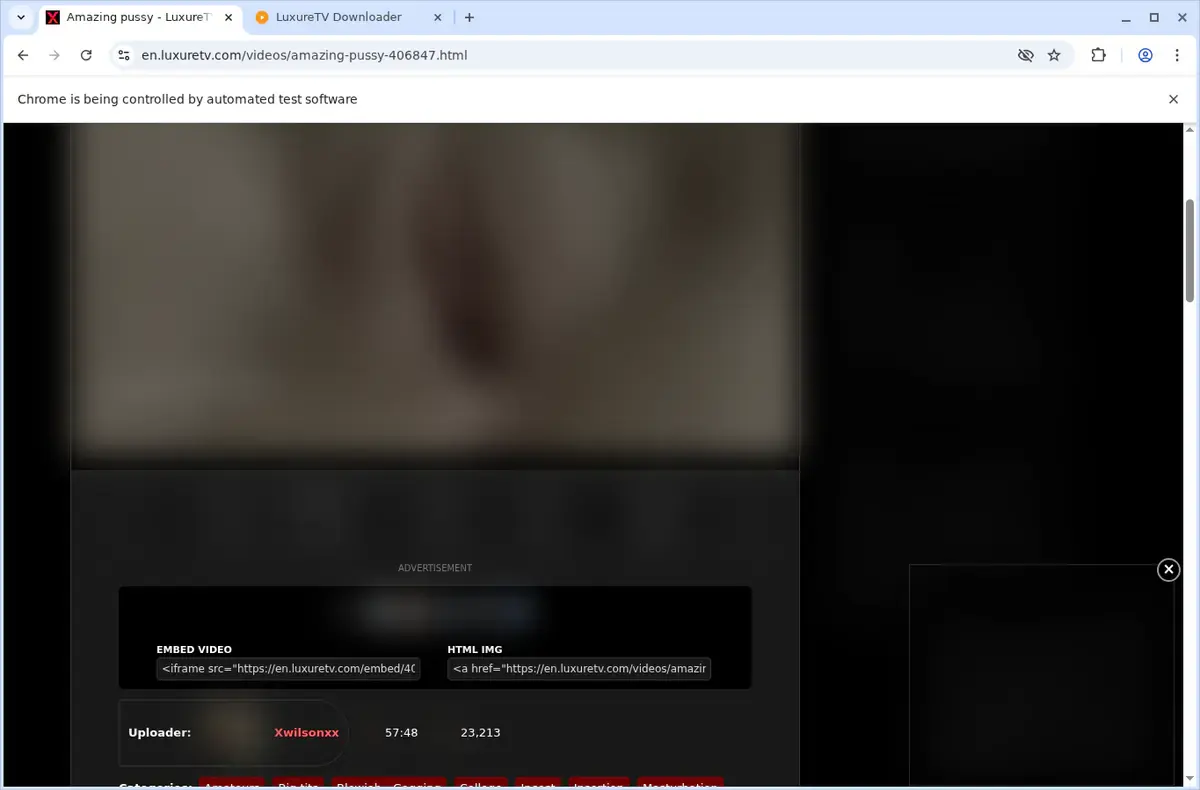Image resolution: width=1200 pixels, height=790 pixels.
Task: Open the Chrome three-dot menu
Action: 1176,55
